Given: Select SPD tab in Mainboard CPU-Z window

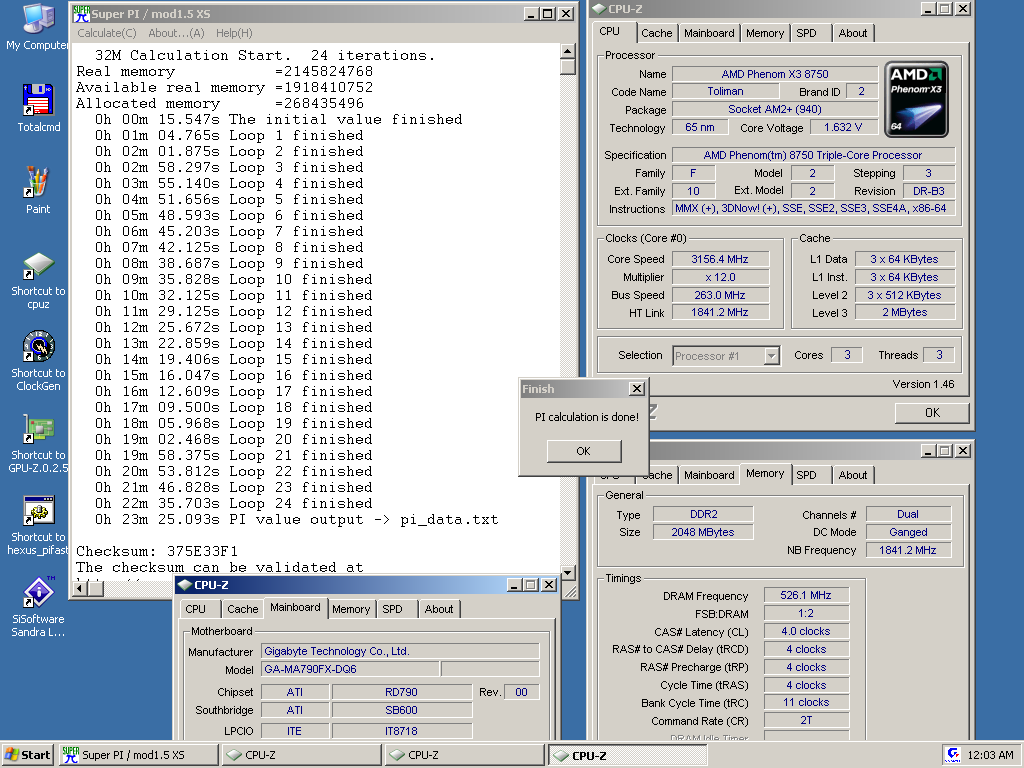Looking at the screenshot, I should pyautogui.click(x=392, y=609).
